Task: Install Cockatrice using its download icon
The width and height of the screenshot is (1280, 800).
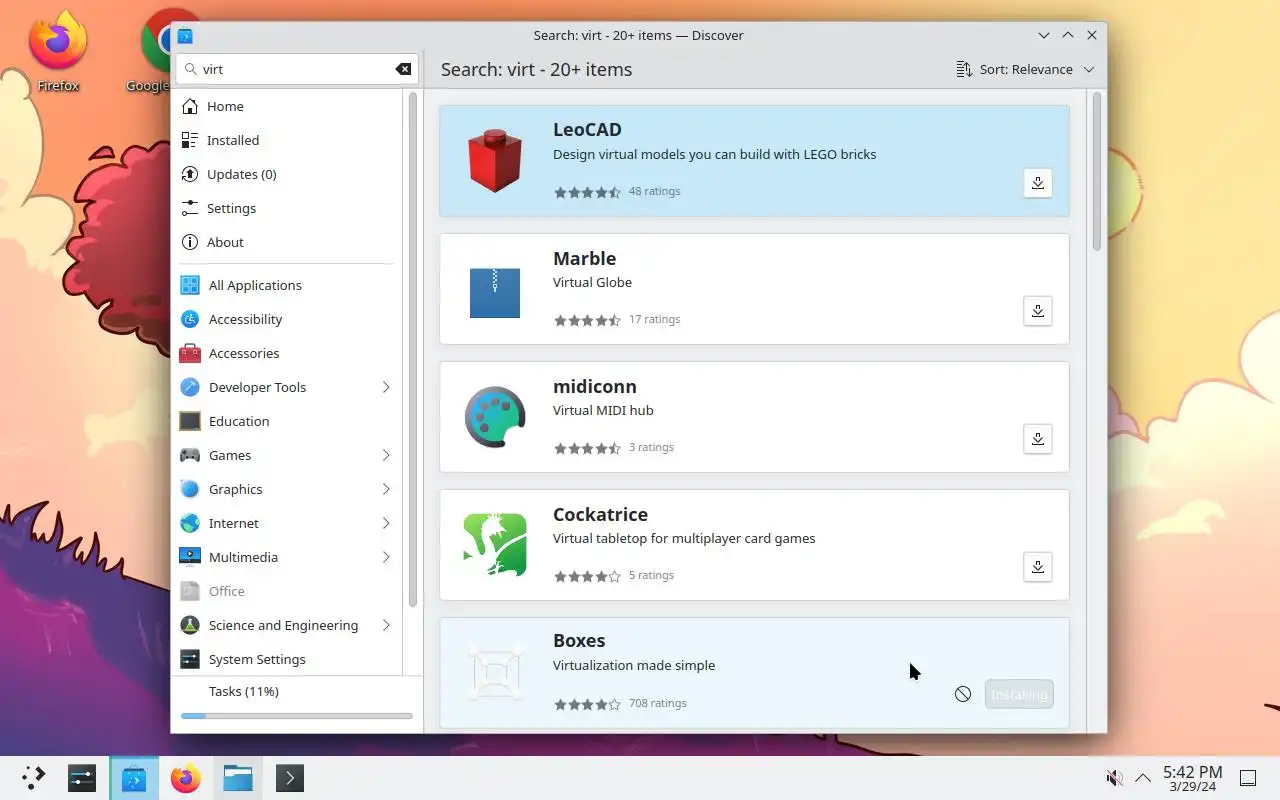Action: pyautogui.click(x=1038, y=567)
